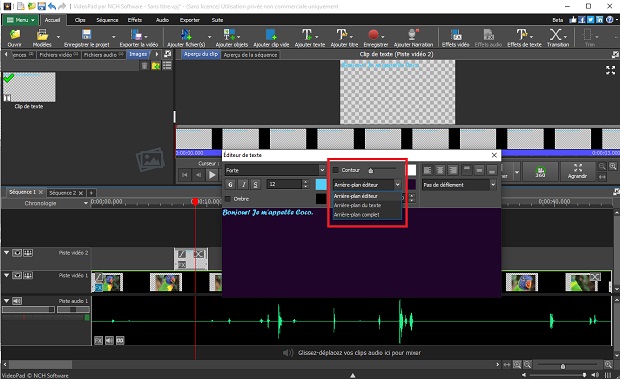Toggle italic I formatting button
Viewport: 620px width, 379px height.
click(x=244, y=184)
